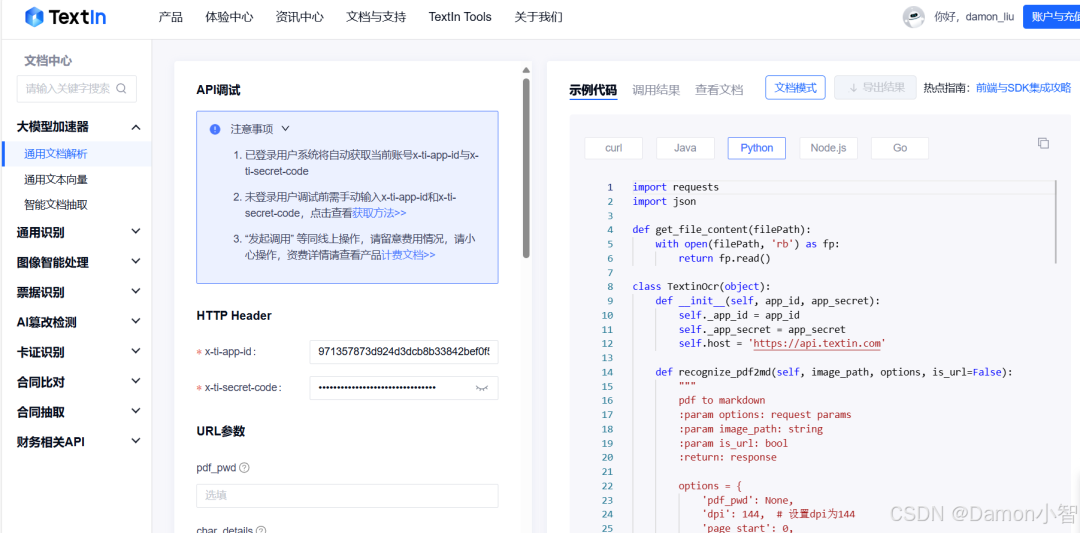Viewport: 1080px width, 533px height.
Task: Select the Go code tab
Action: tap(900, 148)
